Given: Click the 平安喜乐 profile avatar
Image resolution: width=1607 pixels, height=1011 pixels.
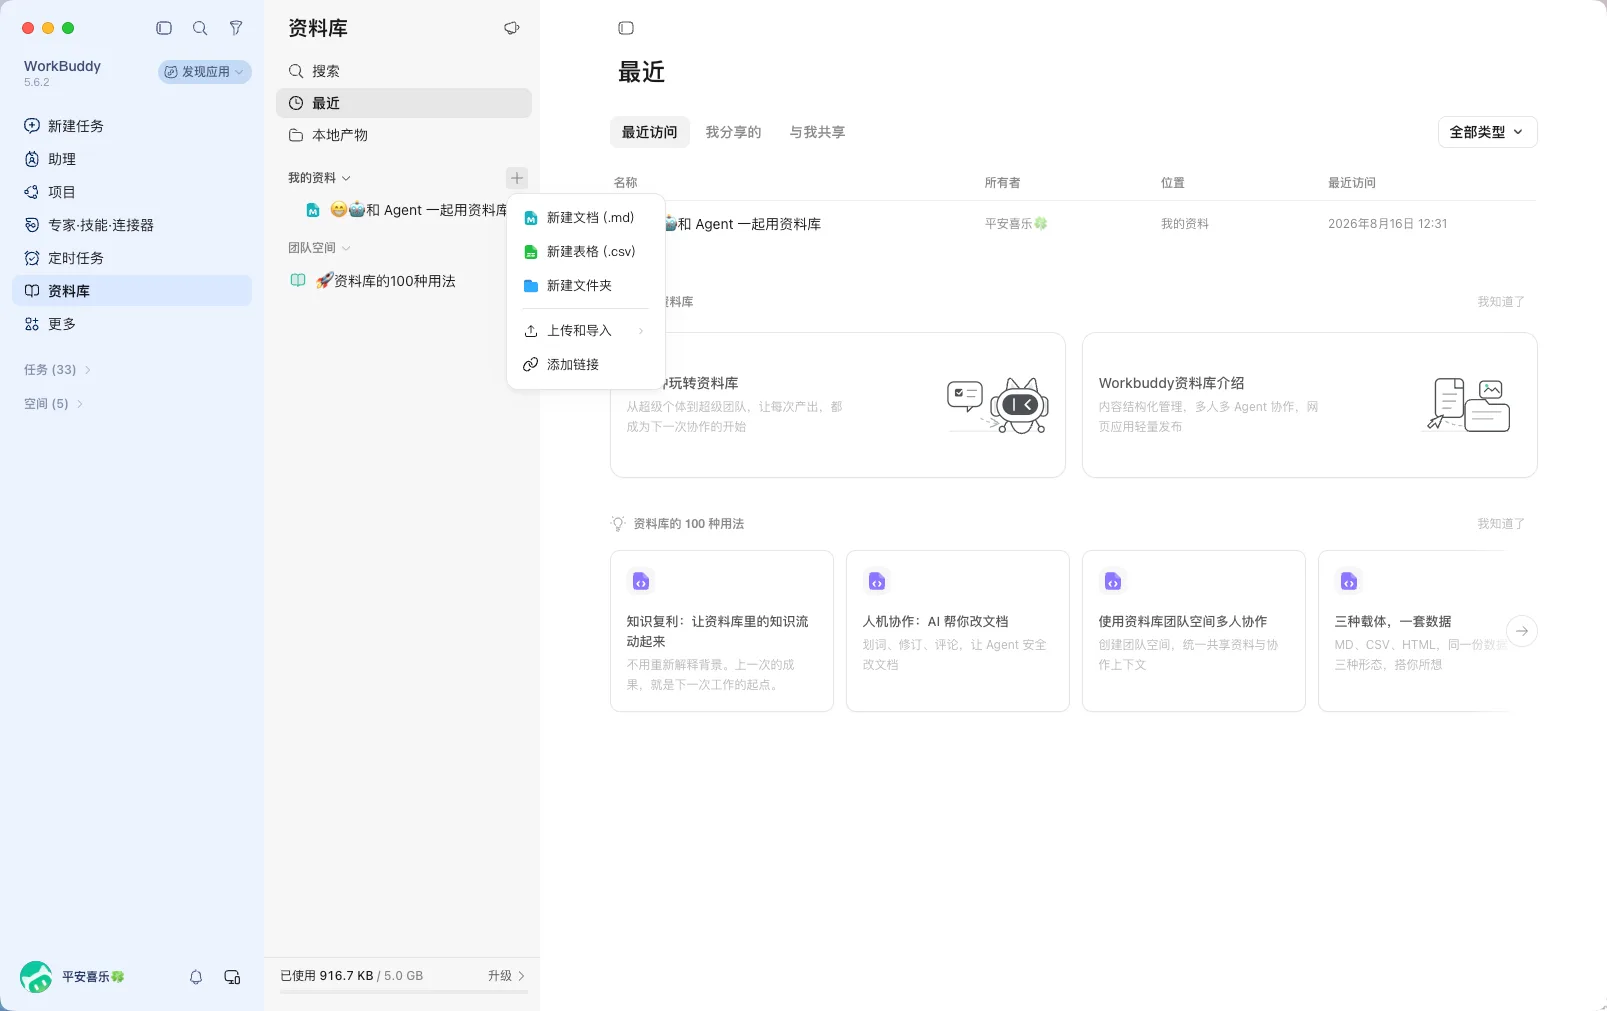Looking at the screenshot, I should coord(36,977).
